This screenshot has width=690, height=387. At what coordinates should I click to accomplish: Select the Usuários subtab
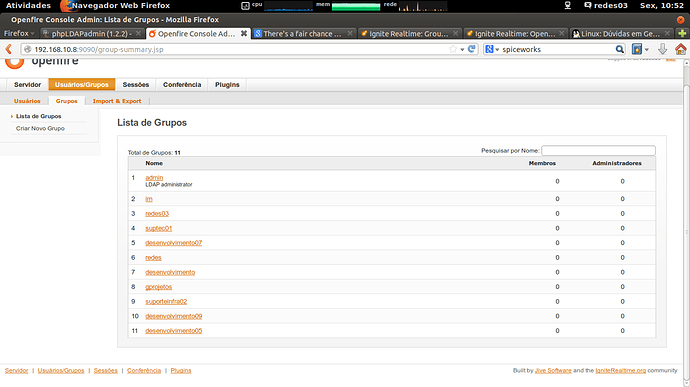pyautogui.click(x=27, y=101)
